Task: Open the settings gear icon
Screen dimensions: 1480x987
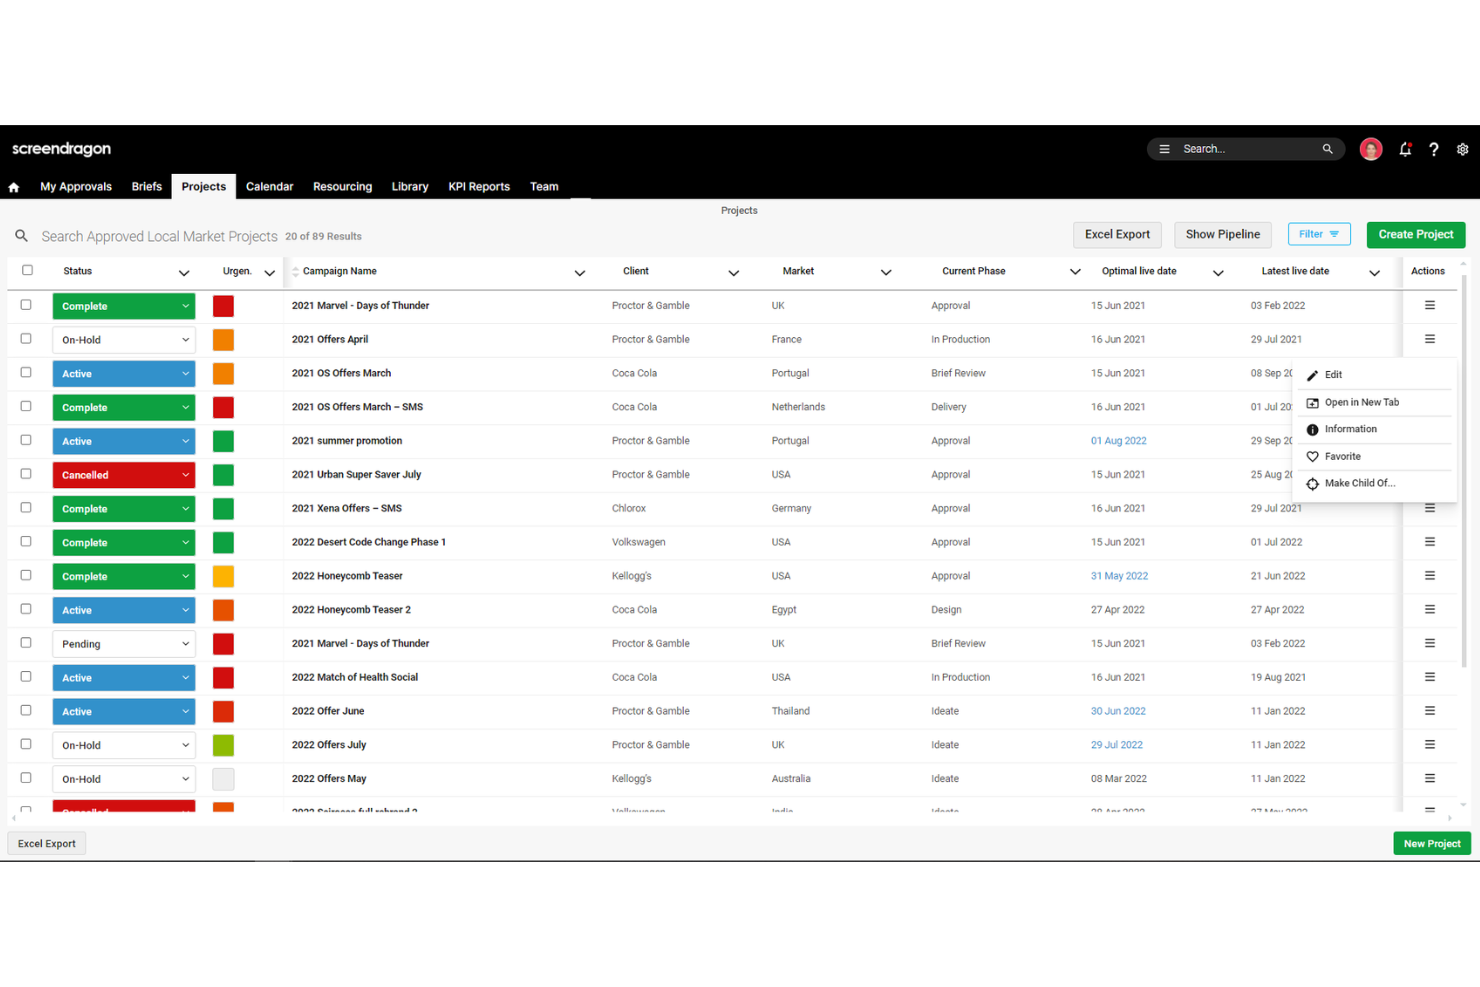Action: (x=1462, y=148)
